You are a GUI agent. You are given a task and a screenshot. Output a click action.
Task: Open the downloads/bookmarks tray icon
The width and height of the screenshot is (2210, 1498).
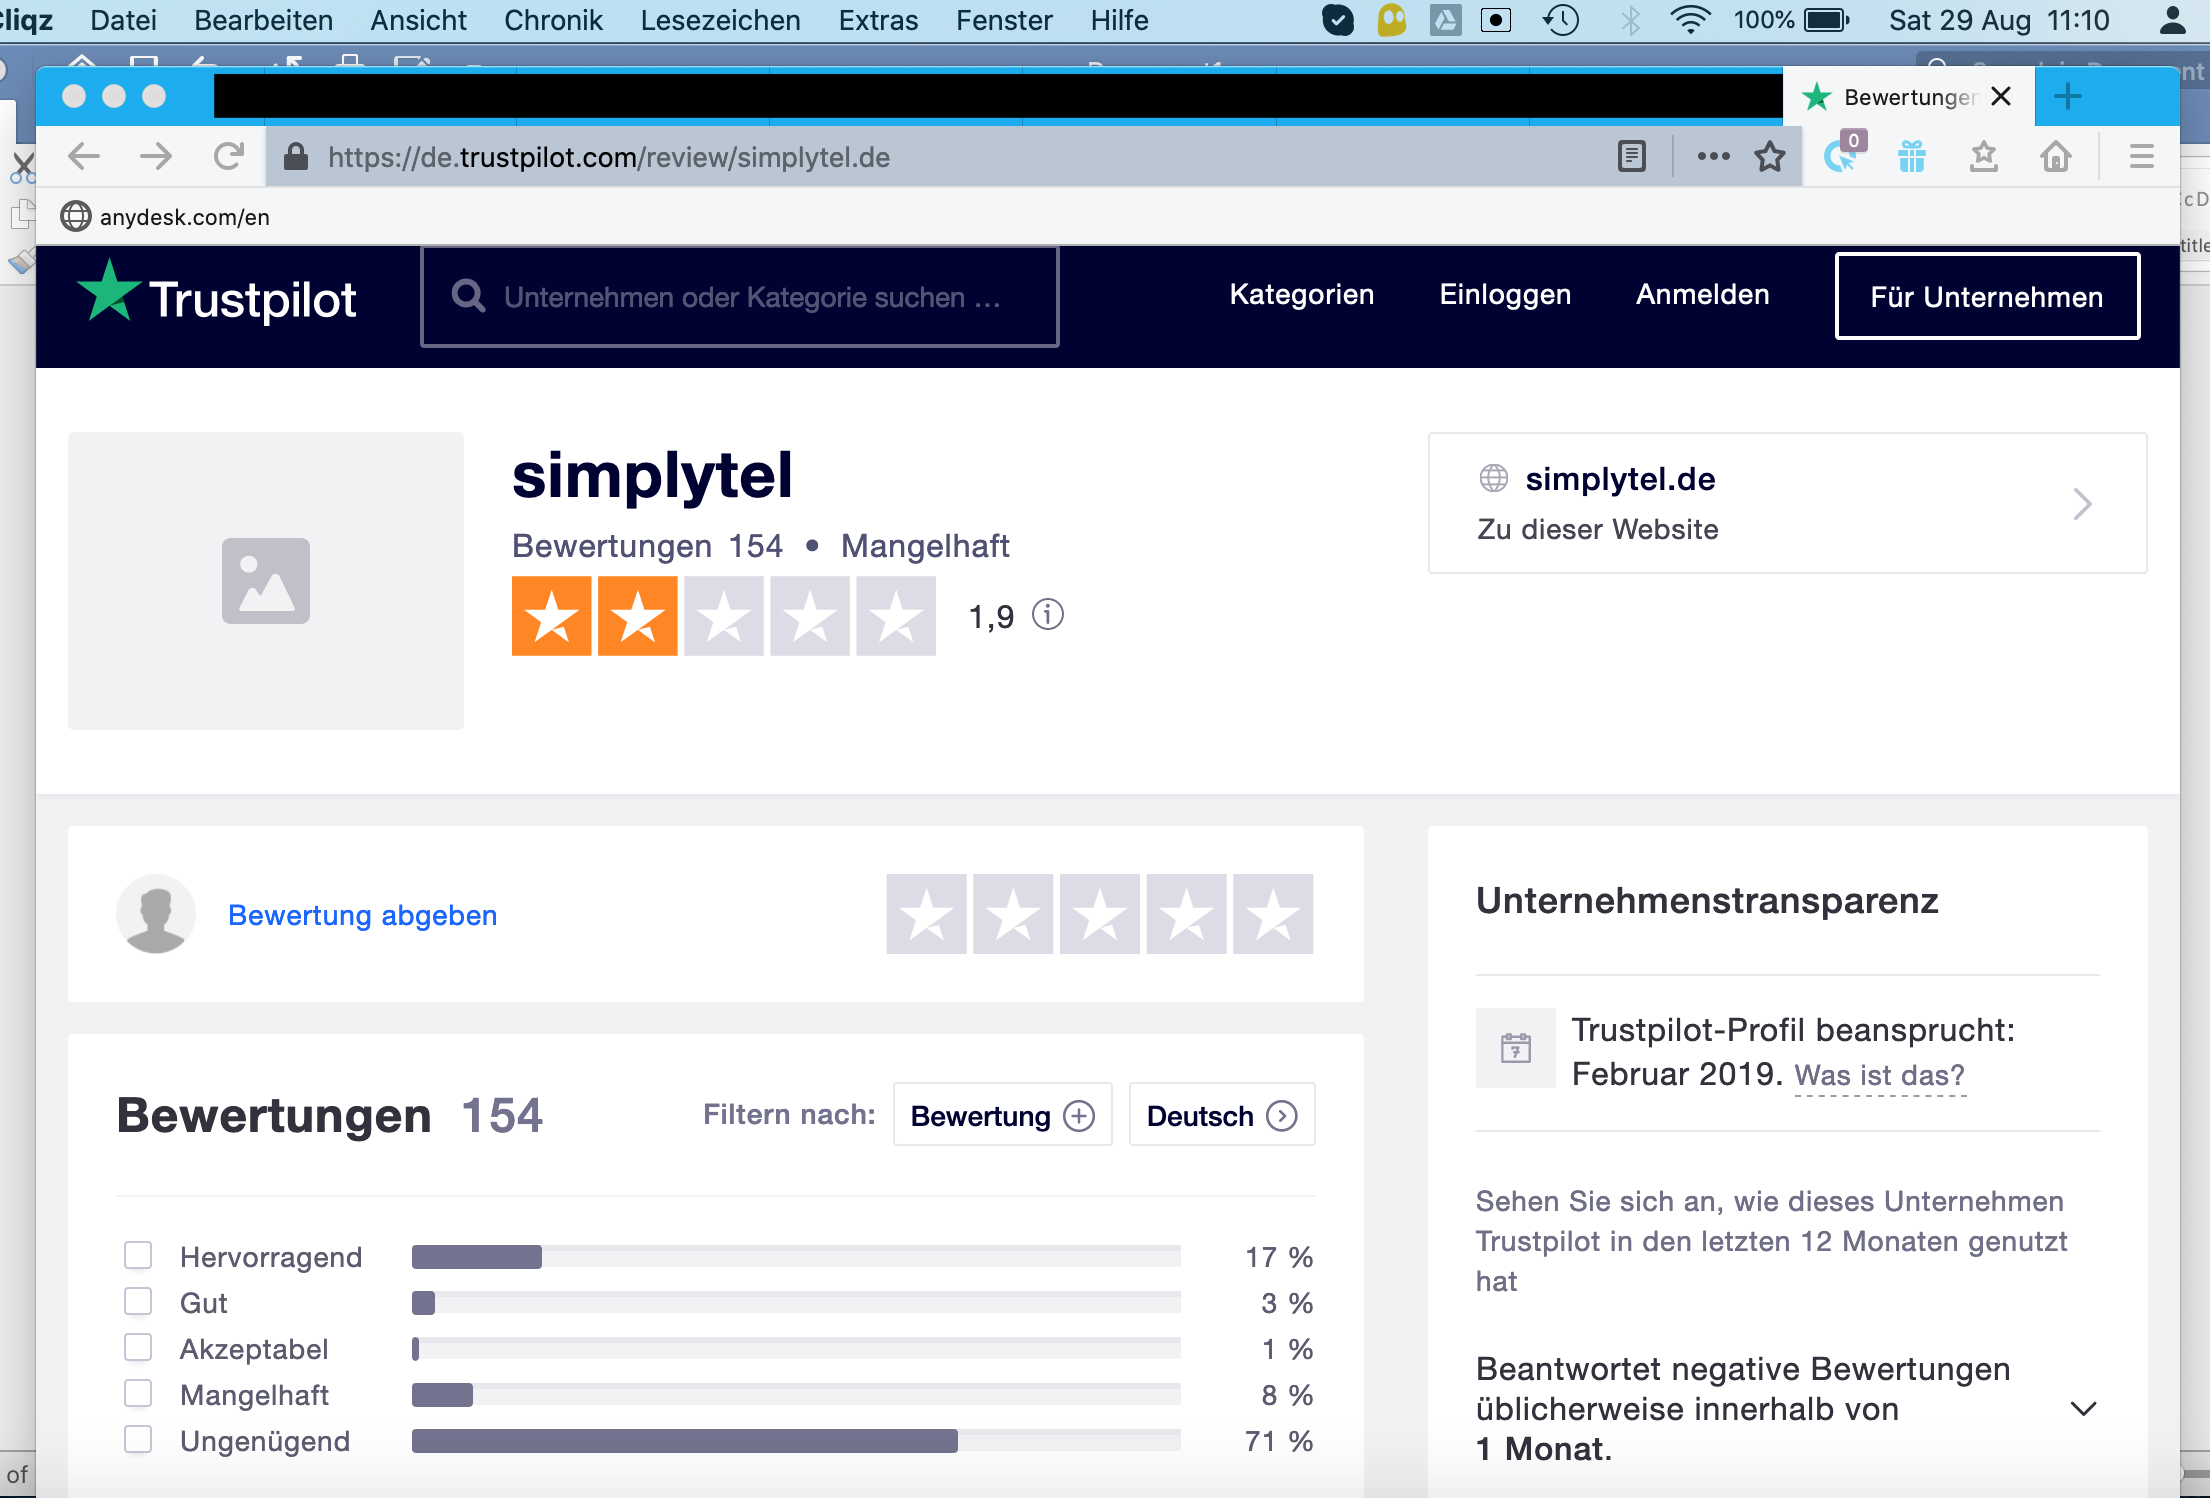pyautogui.click(x=1983, y=156)
